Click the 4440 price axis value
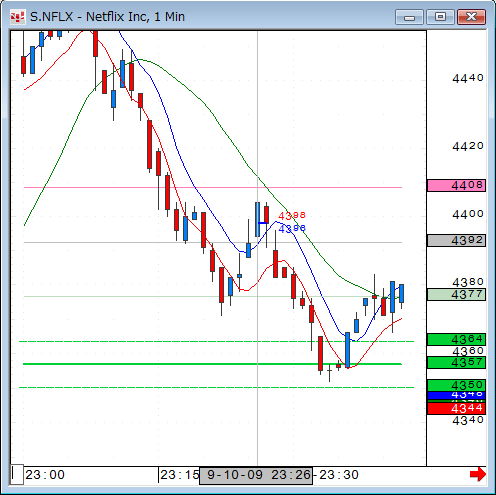The height and width of the screenshot is (495, 496). click(x=468, y=78)
